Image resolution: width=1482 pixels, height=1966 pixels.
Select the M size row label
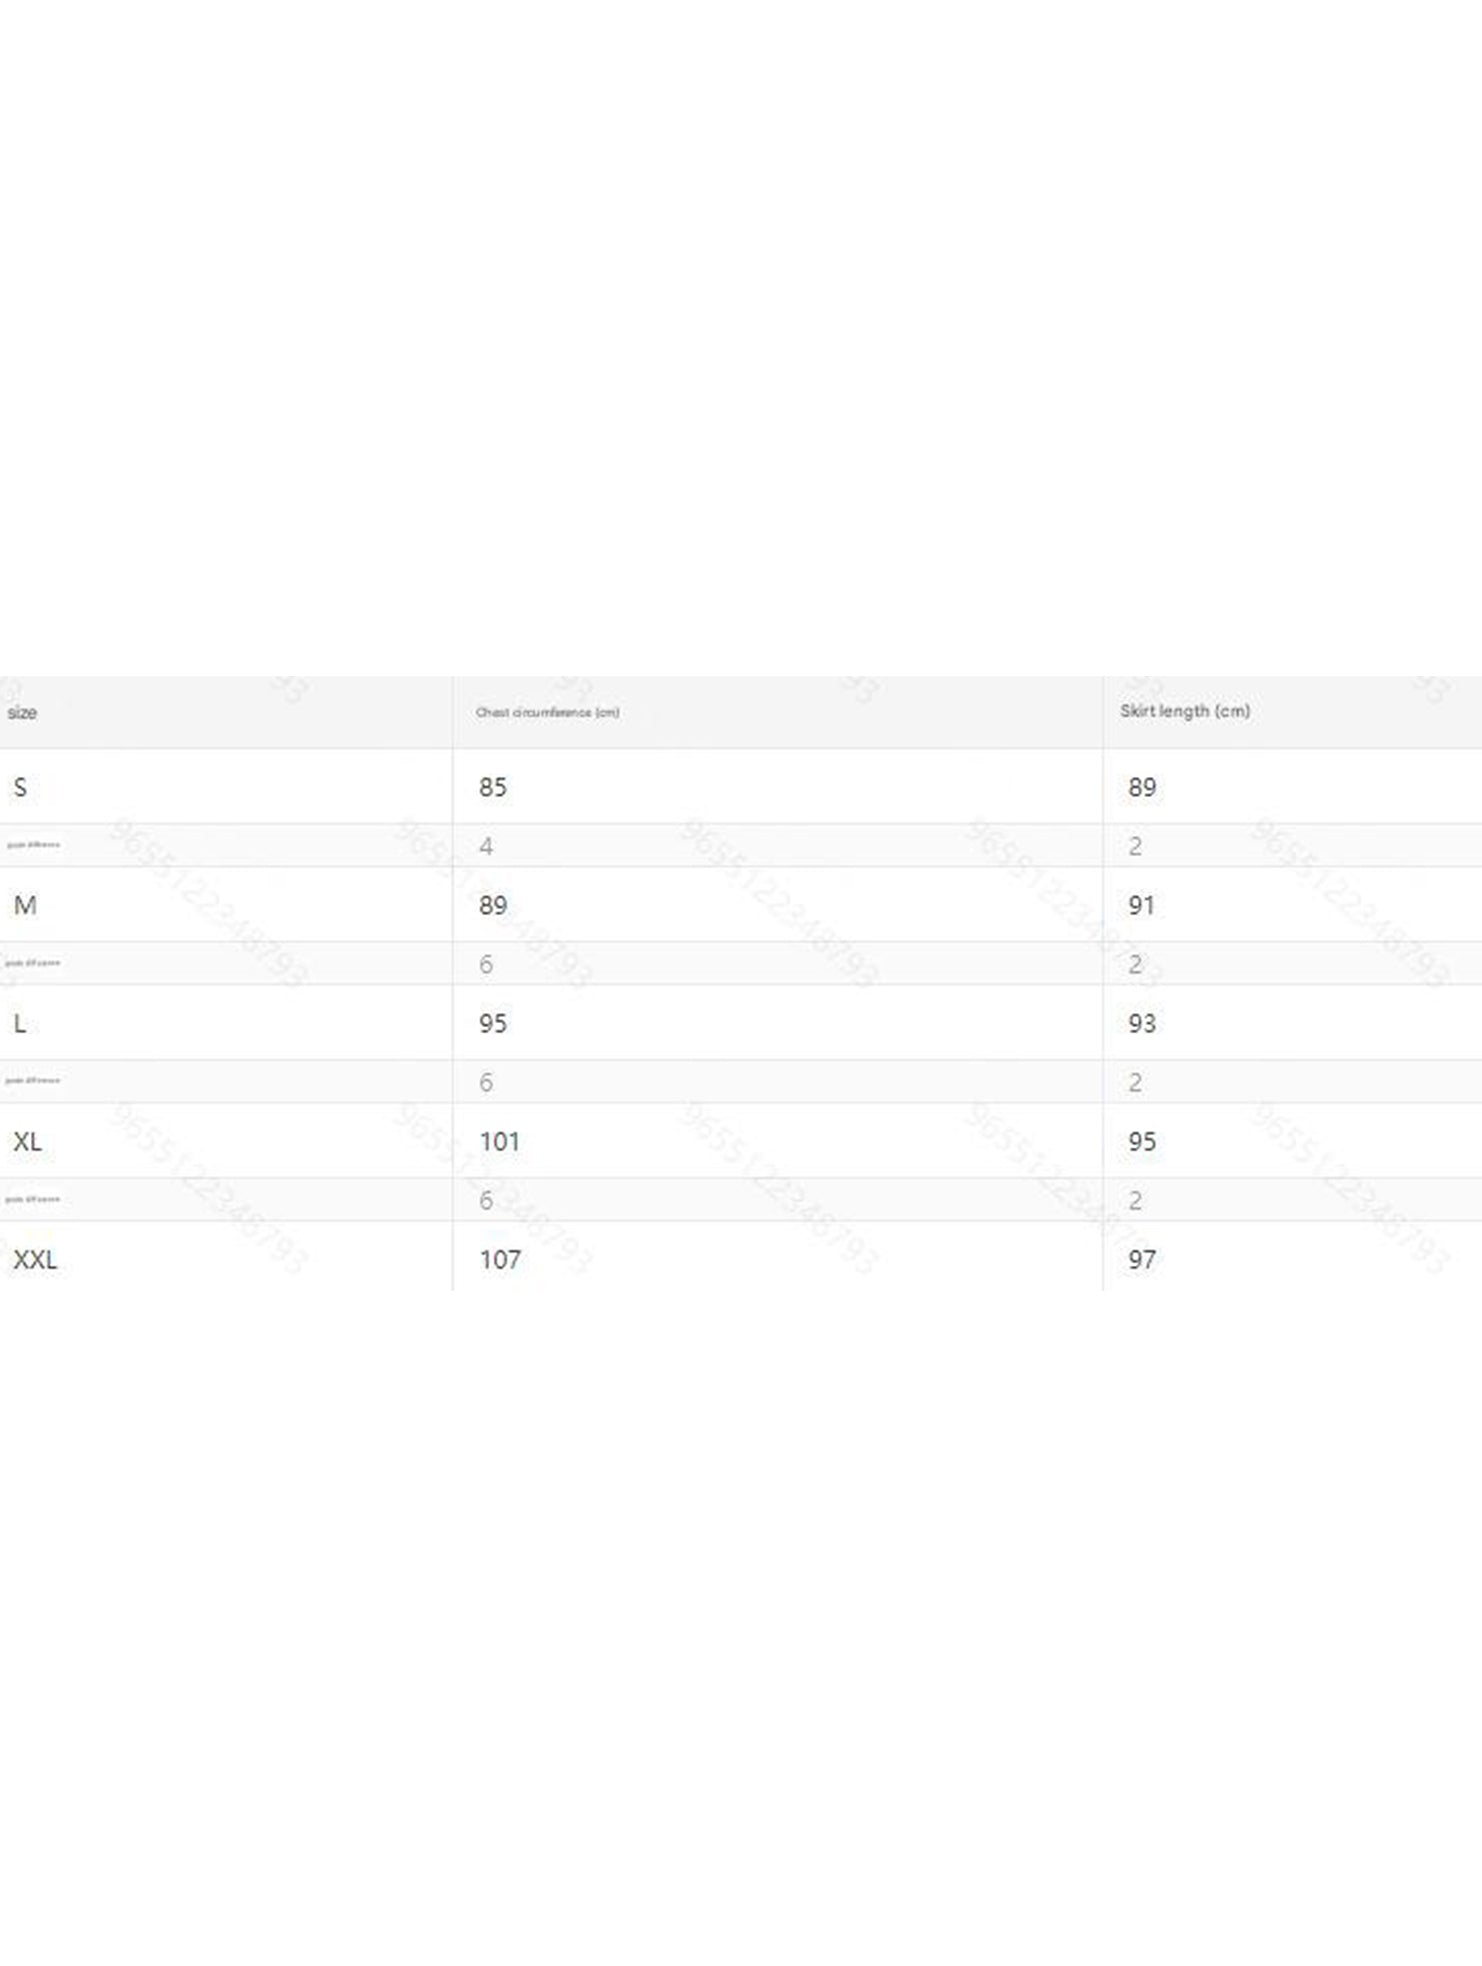coord(25,905)
